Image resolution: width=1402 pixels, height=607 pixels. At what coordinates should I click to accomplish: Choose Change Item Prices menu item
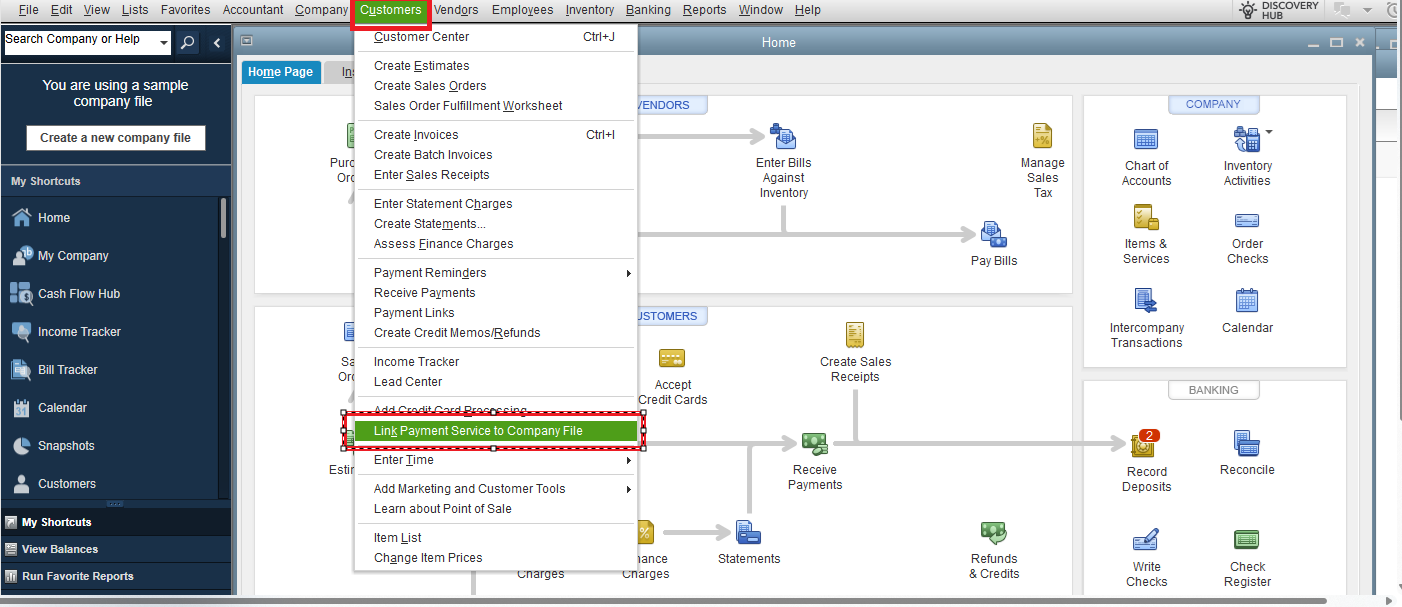coord(496,558)
